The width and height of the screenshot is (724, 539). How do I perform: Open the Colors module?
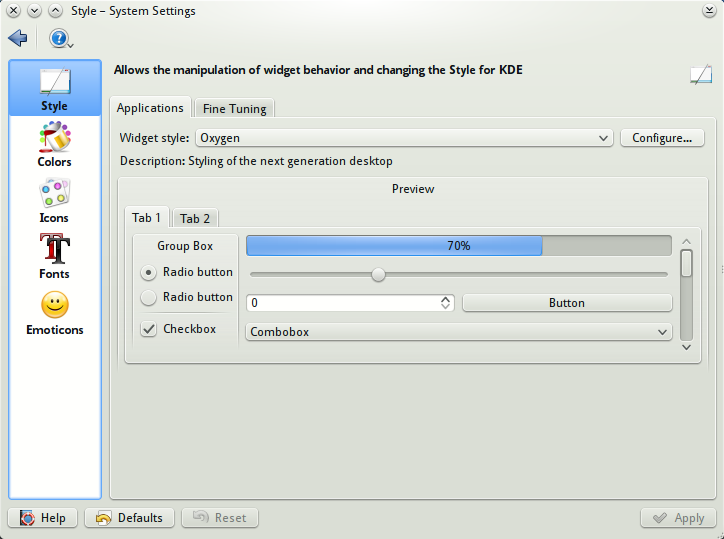point(54,144)
